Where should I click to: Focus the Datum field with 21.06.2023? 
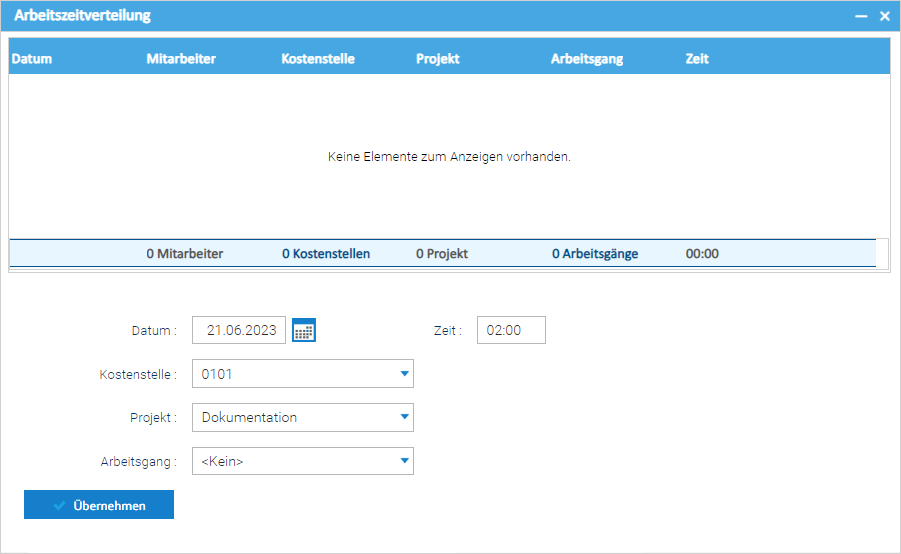(238, 330)
